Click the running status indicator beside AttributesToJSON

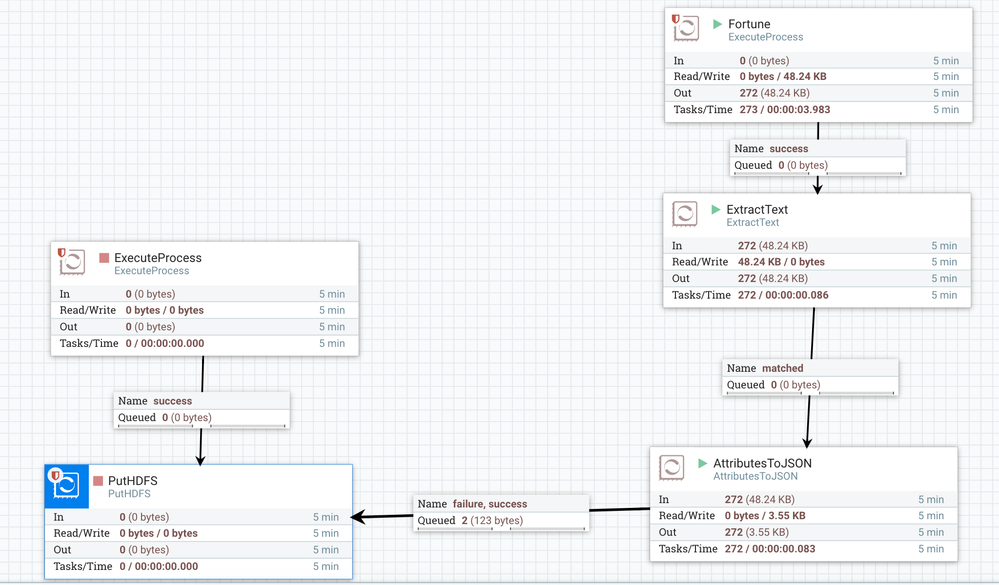[702, 464]
